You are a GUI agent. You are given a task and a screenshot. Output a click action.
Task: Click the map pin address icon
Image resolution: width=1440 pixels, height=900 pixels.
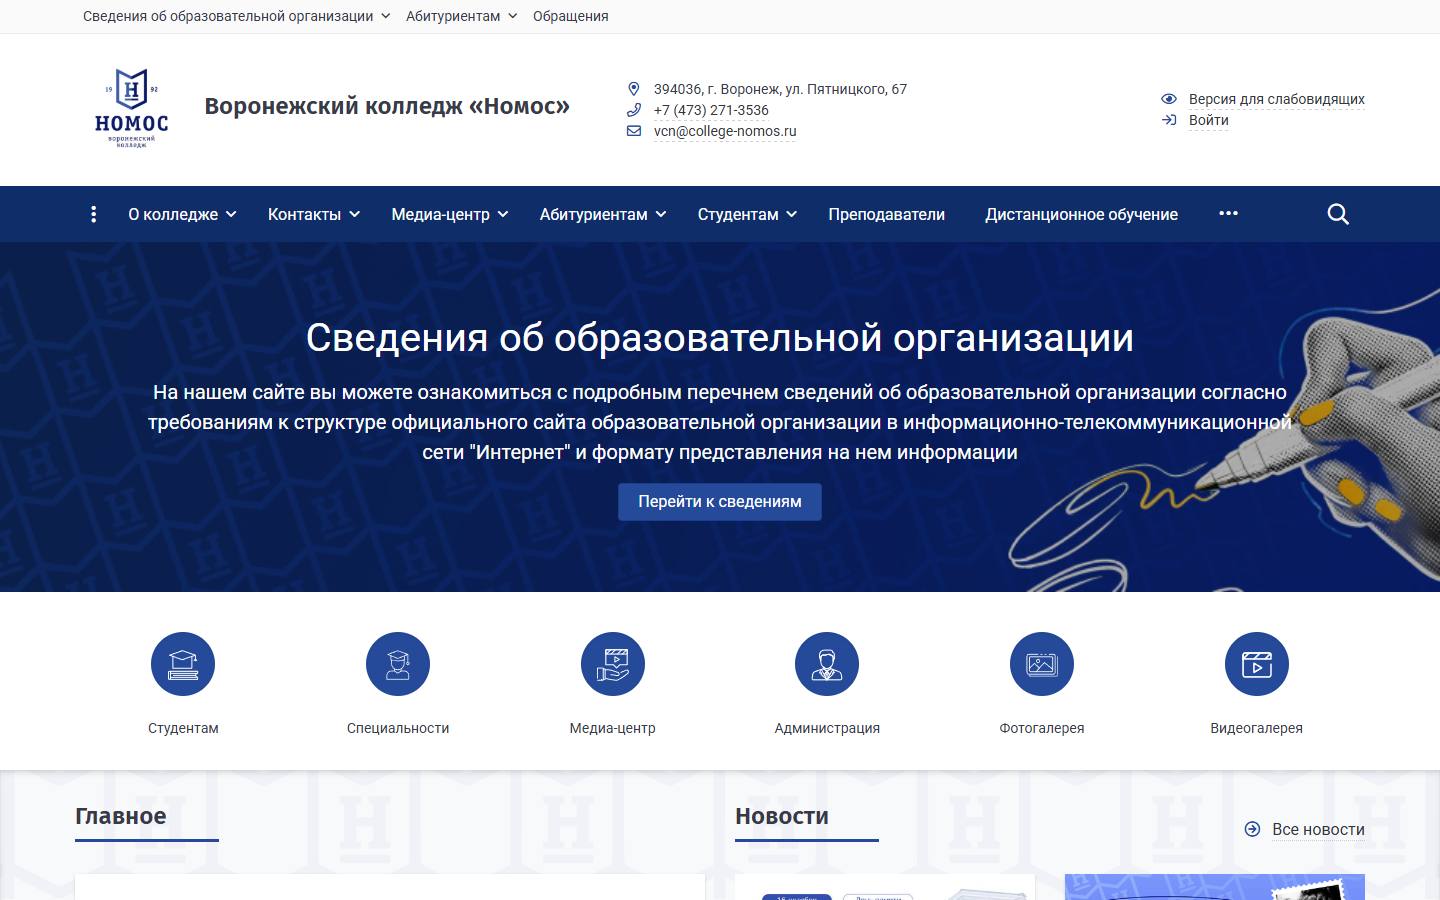[633, 89]
